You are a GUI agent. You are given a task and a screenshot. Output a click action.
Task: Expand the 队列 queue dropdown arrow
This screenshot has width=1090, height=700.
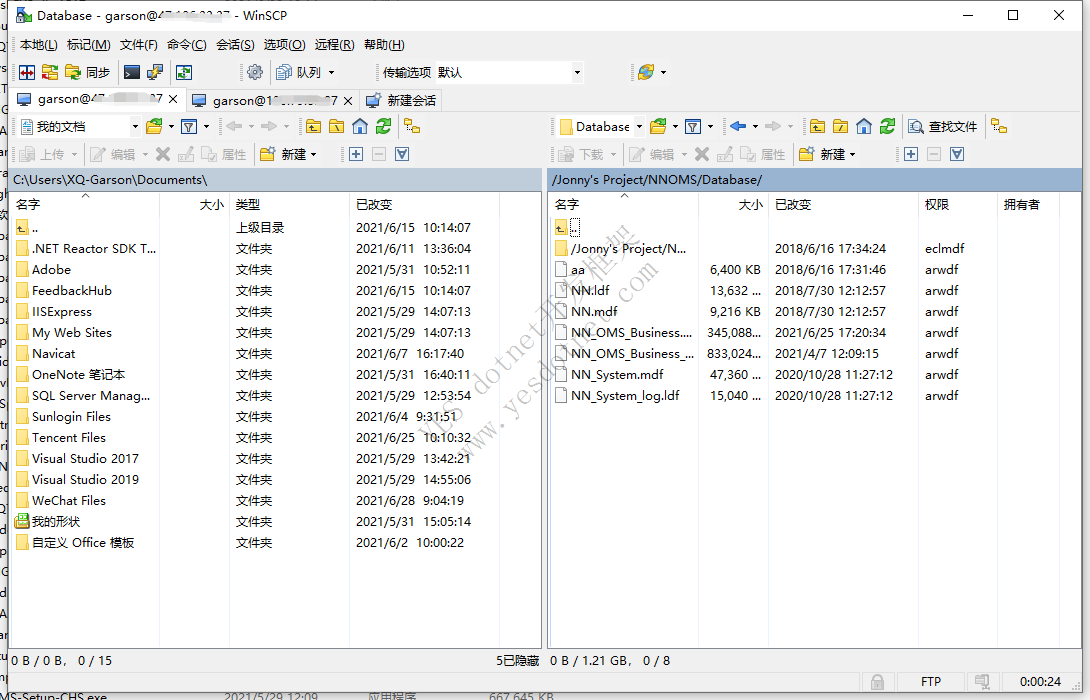point(332,72)
